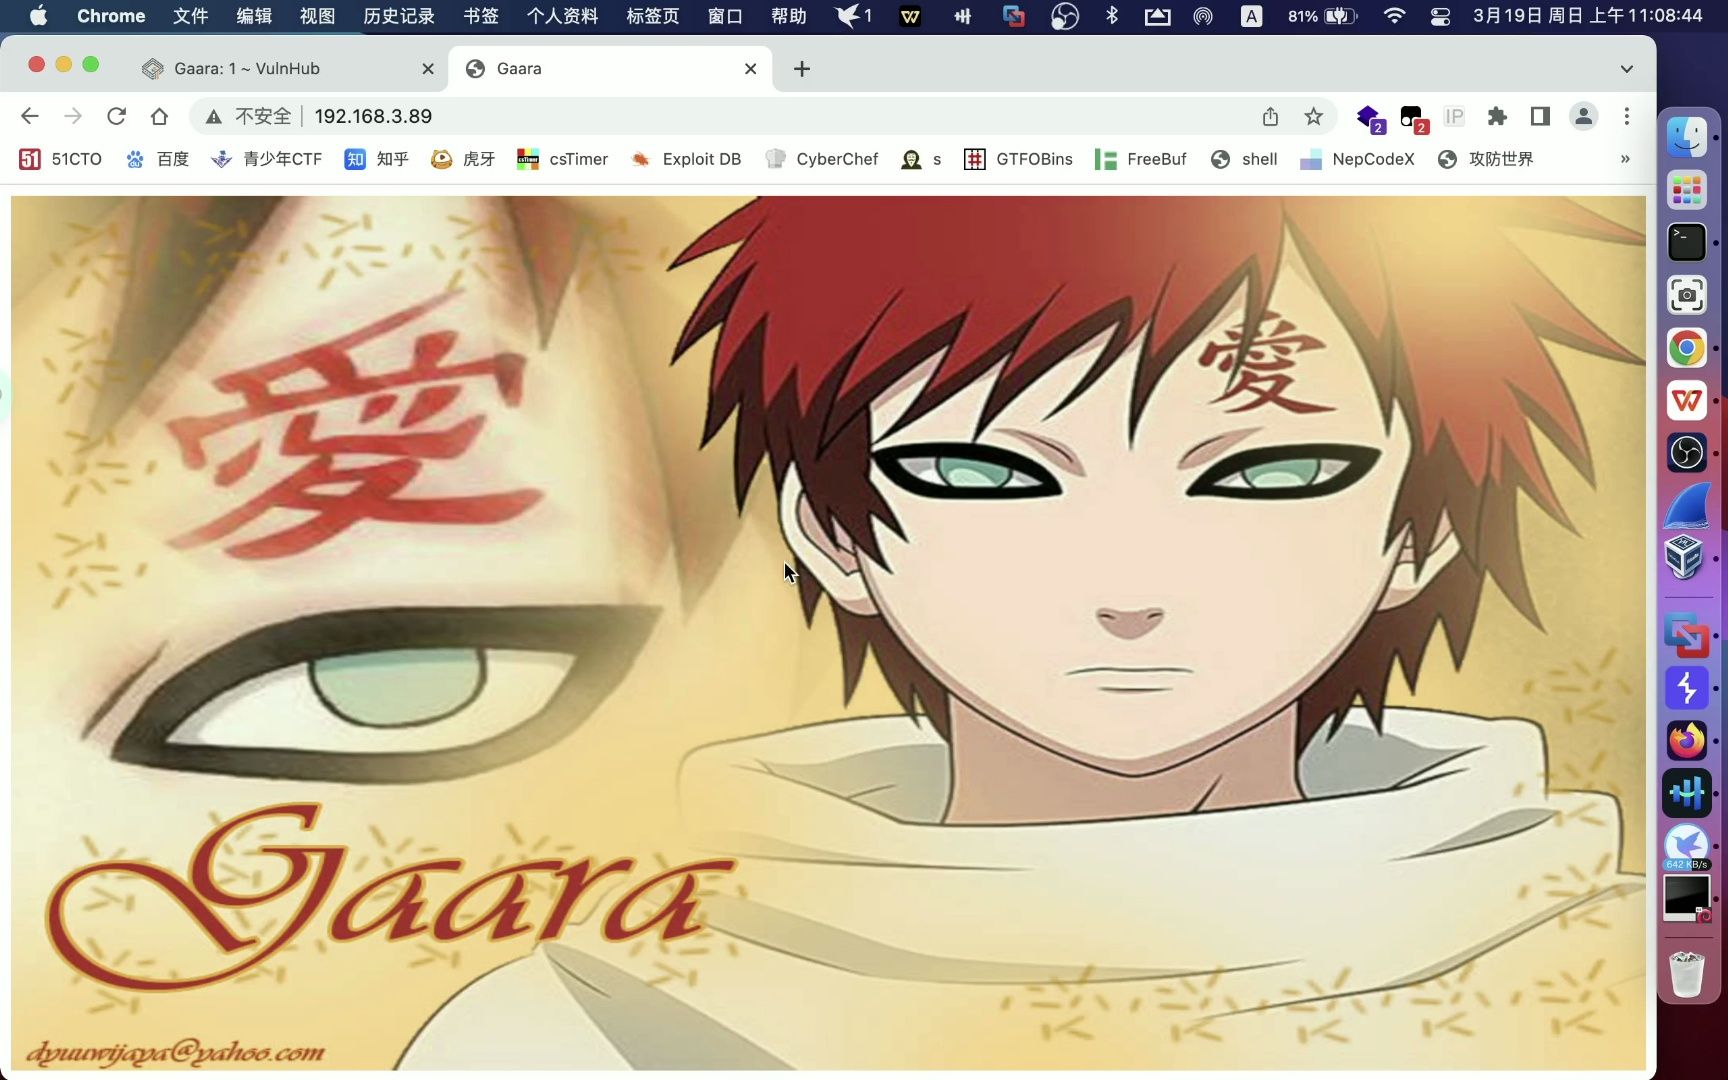
Task: Open WPS Office from the Dock
Action: coord(1687,401)
